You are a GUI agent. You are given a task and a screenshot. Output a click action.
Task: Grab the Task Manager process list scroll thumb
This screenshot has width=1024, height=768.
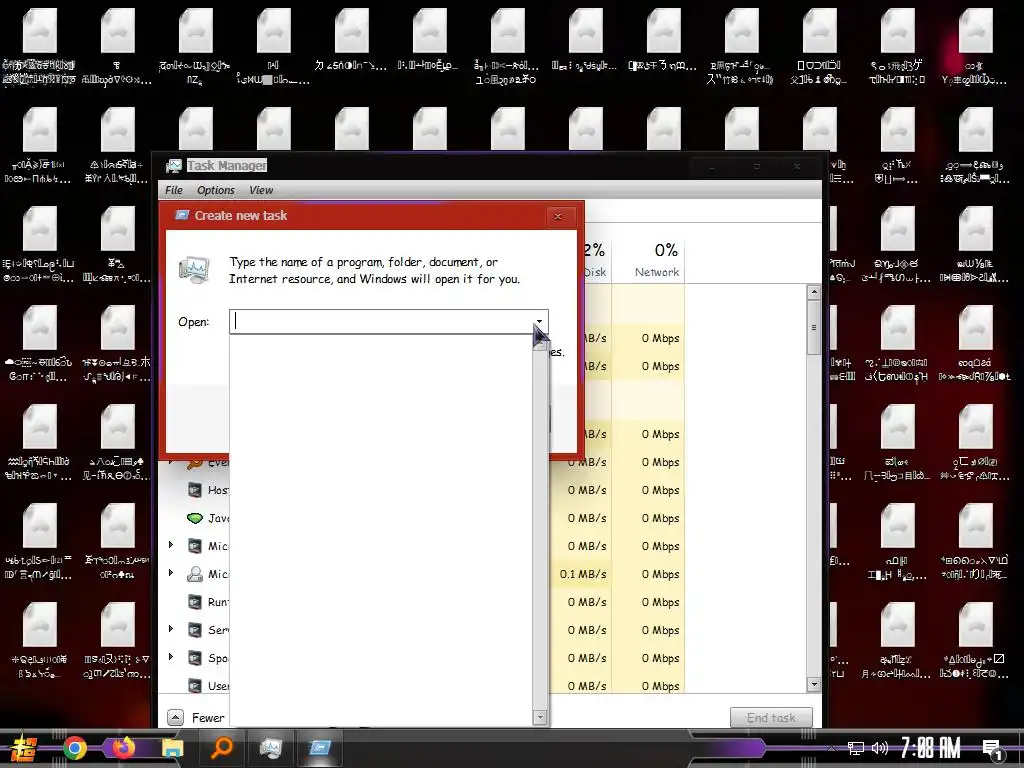(x=814, y=328)
